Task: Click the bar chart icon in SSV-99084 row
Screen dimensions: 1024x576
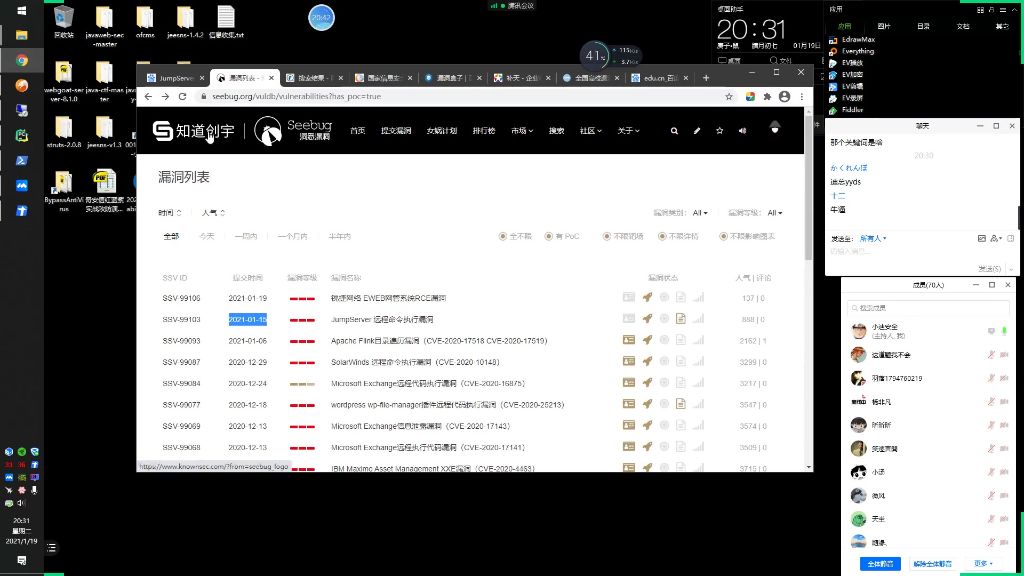Action: click(x=699, y=383)
